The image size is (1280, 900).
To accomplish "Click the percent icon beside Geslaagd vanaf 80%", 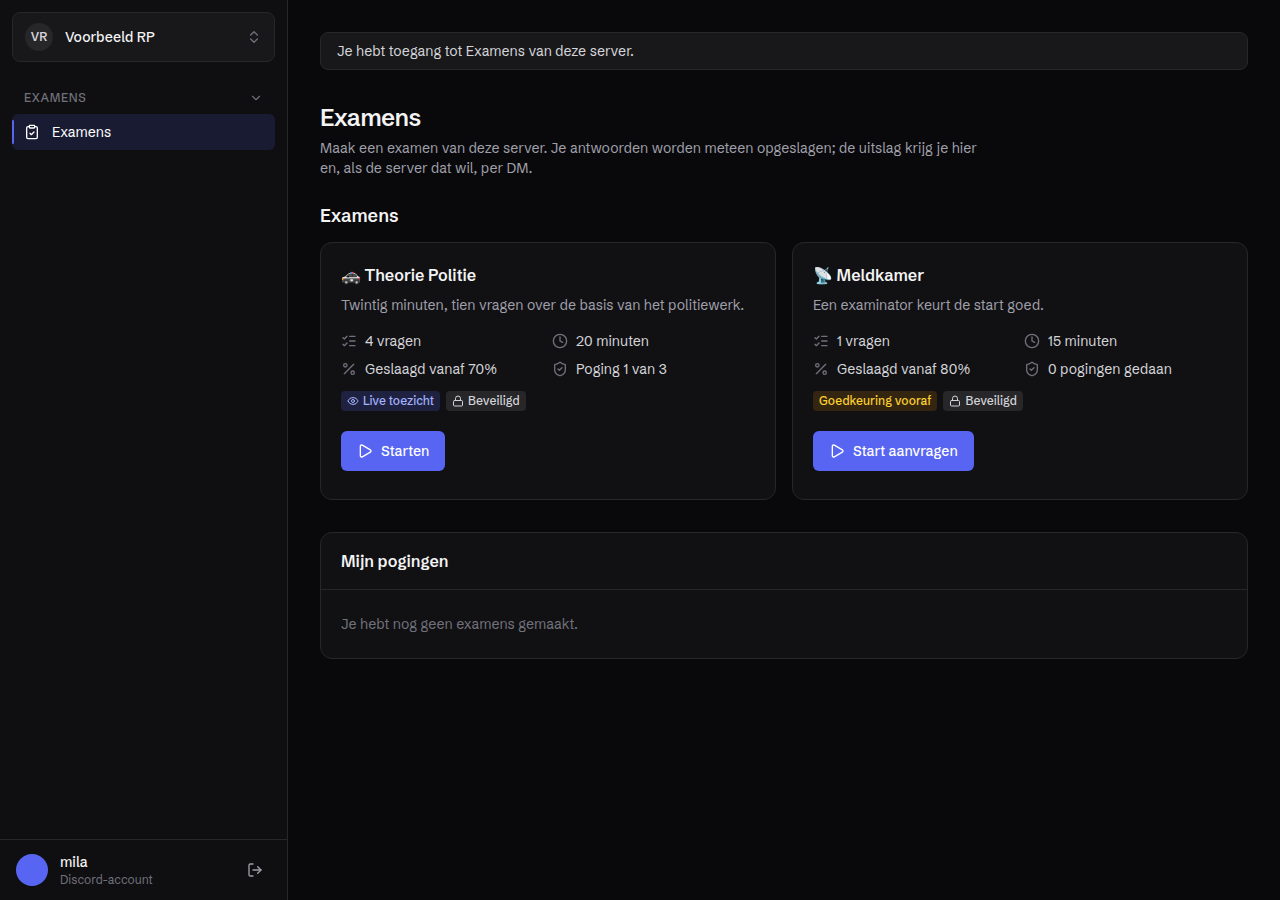I will pos(821,369).
